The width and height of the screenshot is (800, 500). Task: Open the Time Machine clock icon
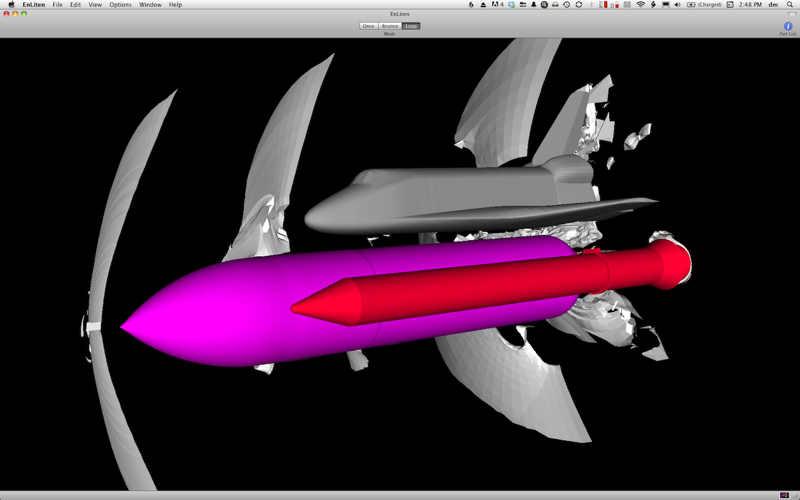coord(567,5)
